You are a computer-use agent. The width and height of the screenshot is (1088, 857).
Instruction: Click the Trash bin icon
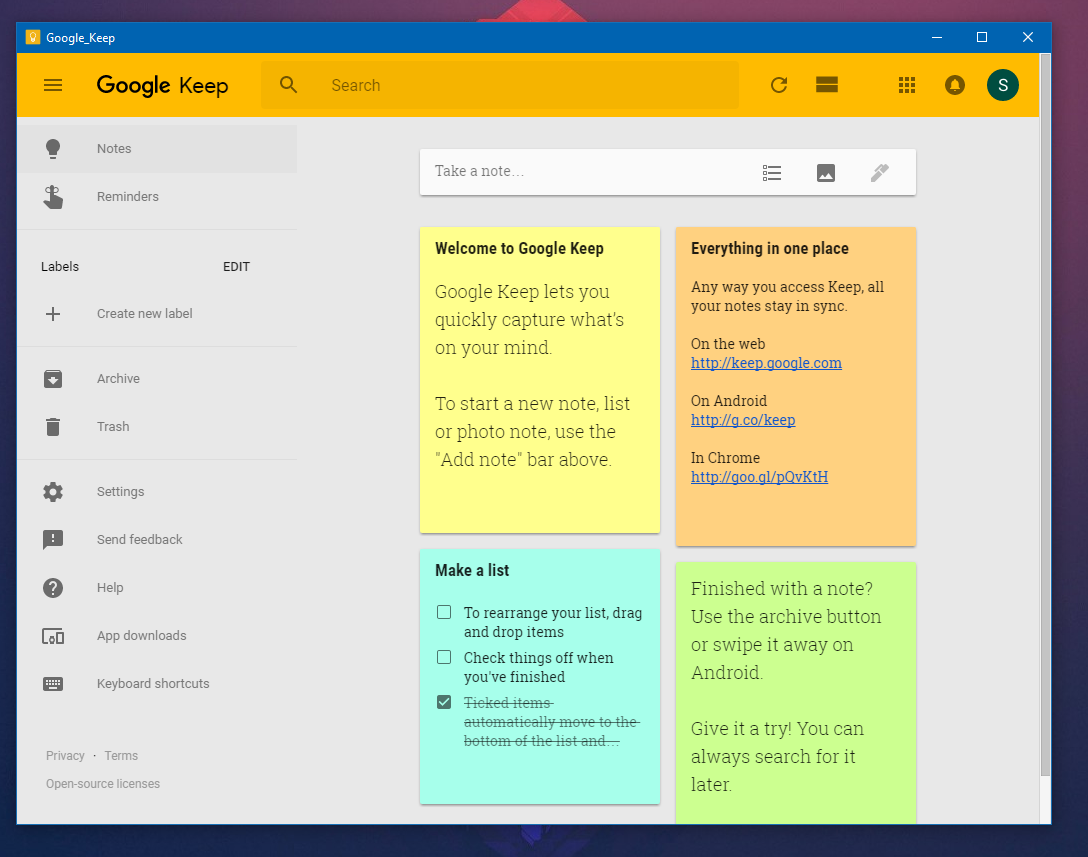tap(53, 427)
